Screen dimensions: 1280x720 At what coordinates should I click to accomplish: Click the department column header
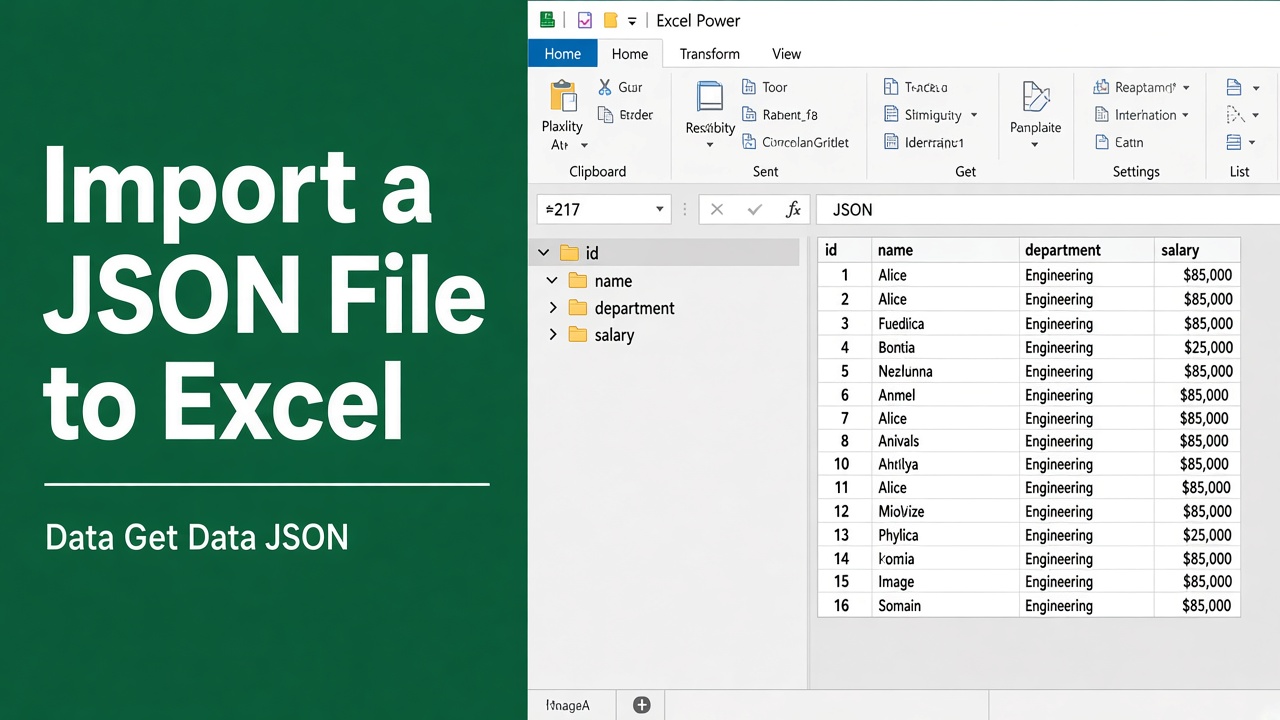pos(1086,250)
